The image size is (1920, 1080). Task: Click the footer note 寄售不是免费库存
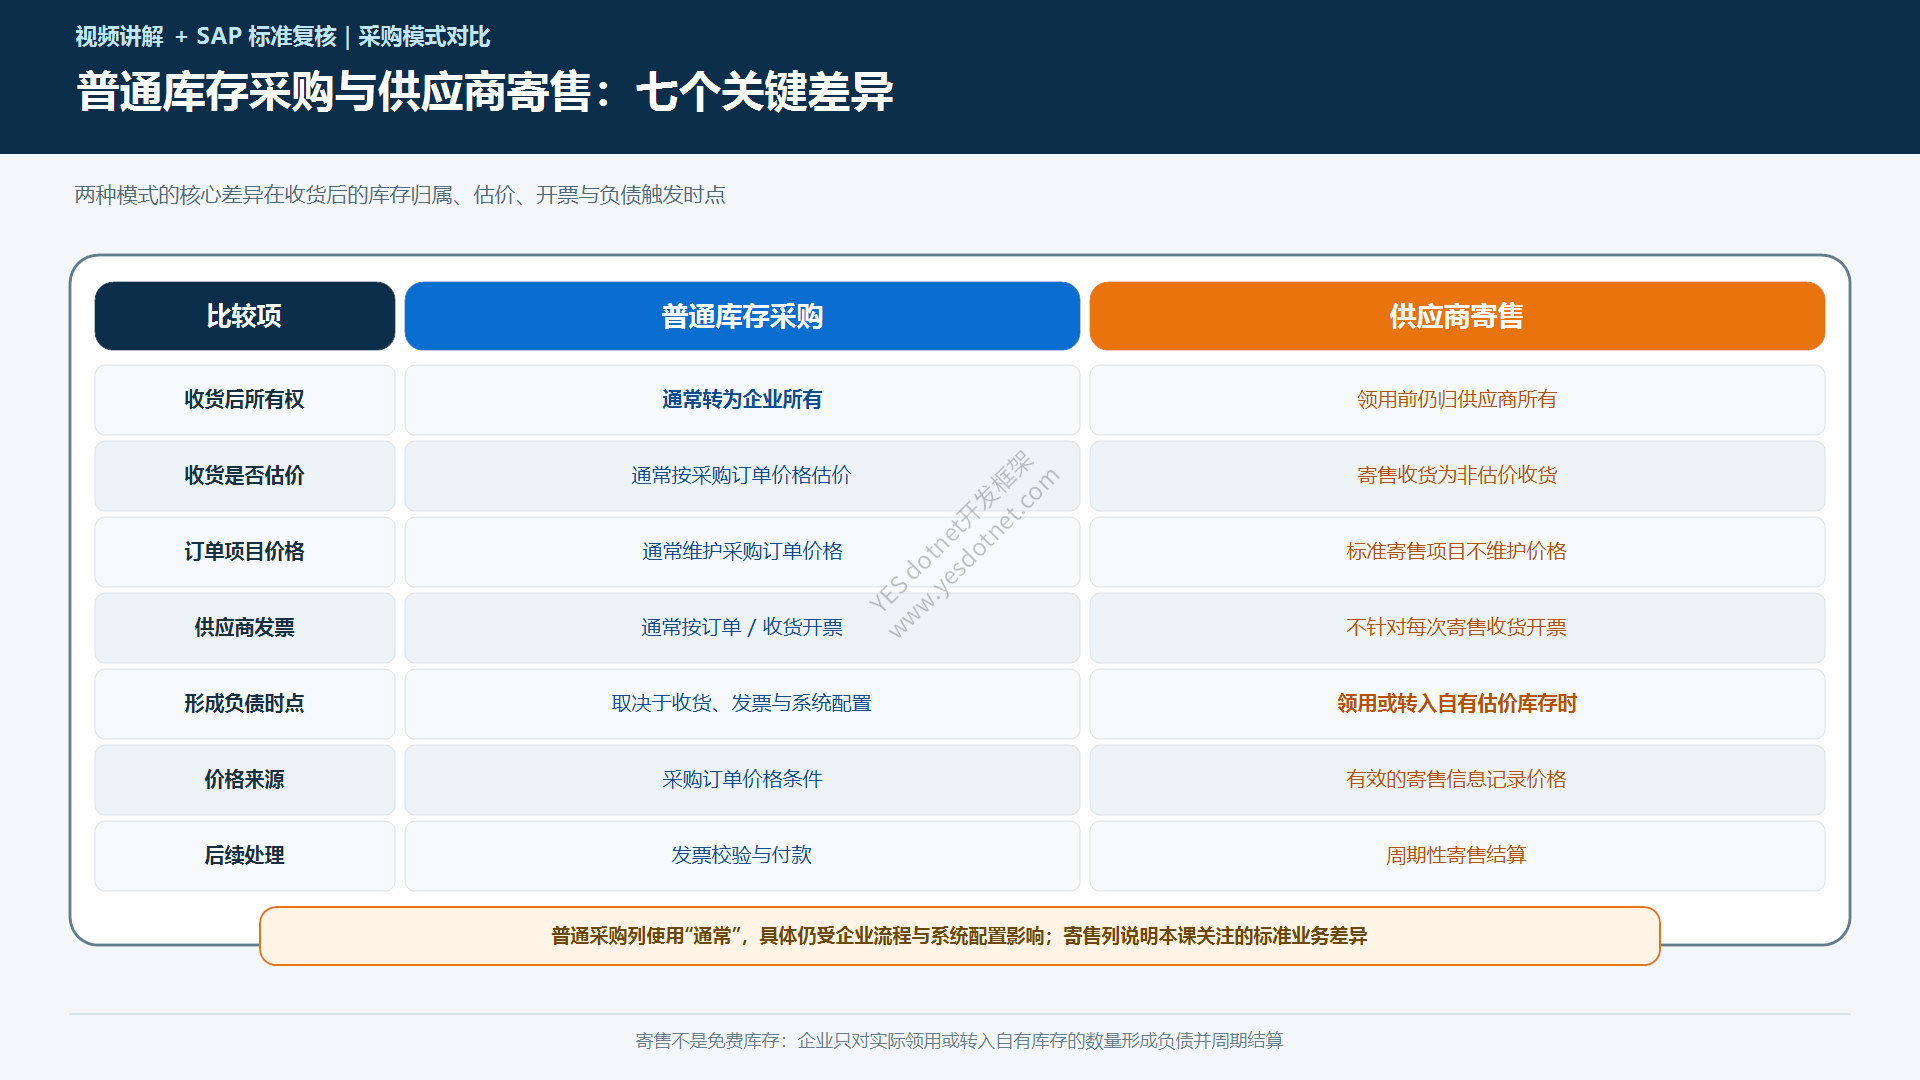coord(960,1041)
